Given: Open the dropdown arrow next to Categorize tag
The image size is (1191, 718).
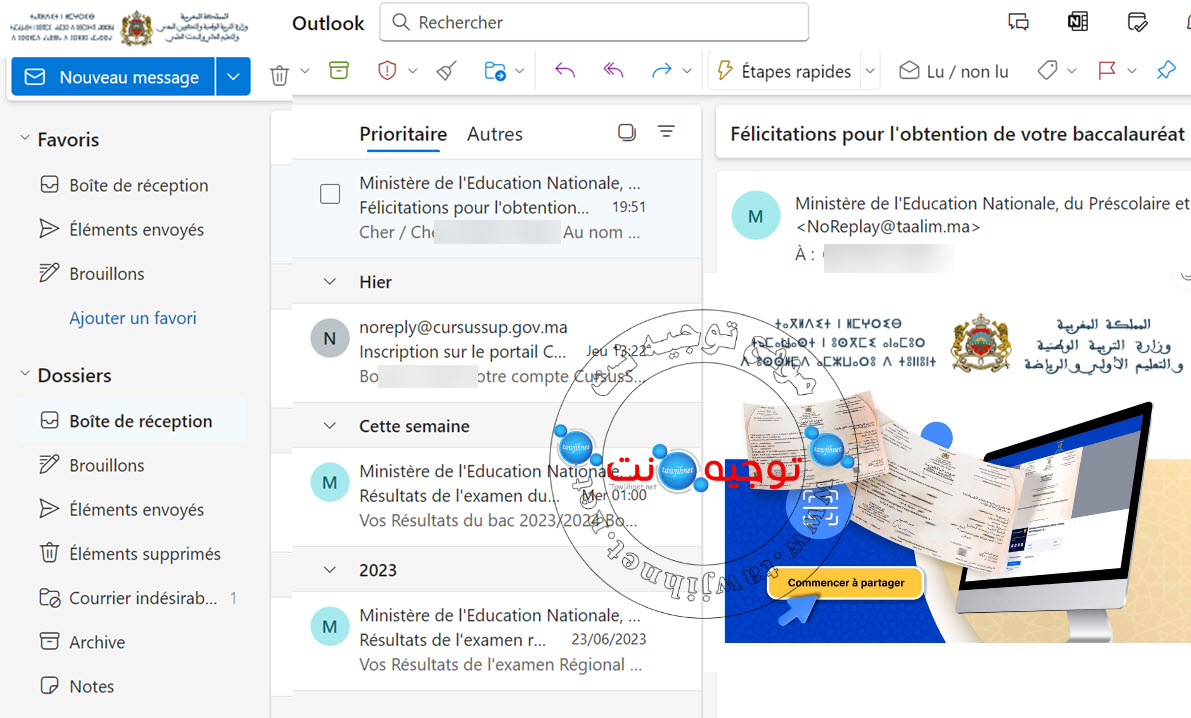Looking at the screenshot, I should point(1072,71).
